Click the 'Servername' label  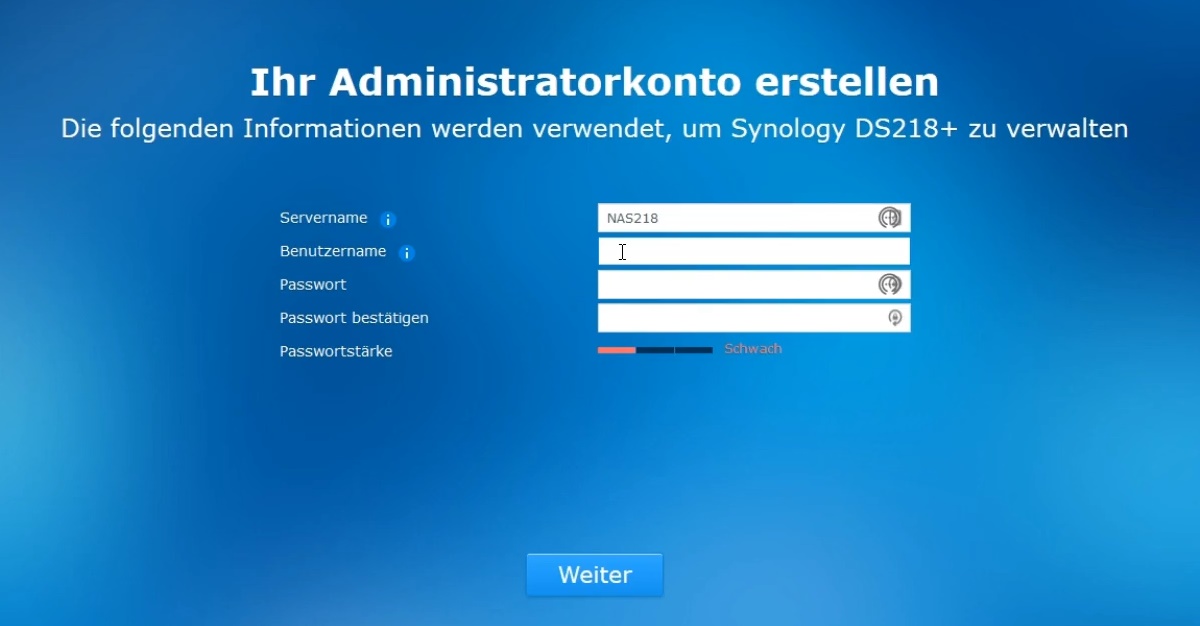tap(323, 218)
